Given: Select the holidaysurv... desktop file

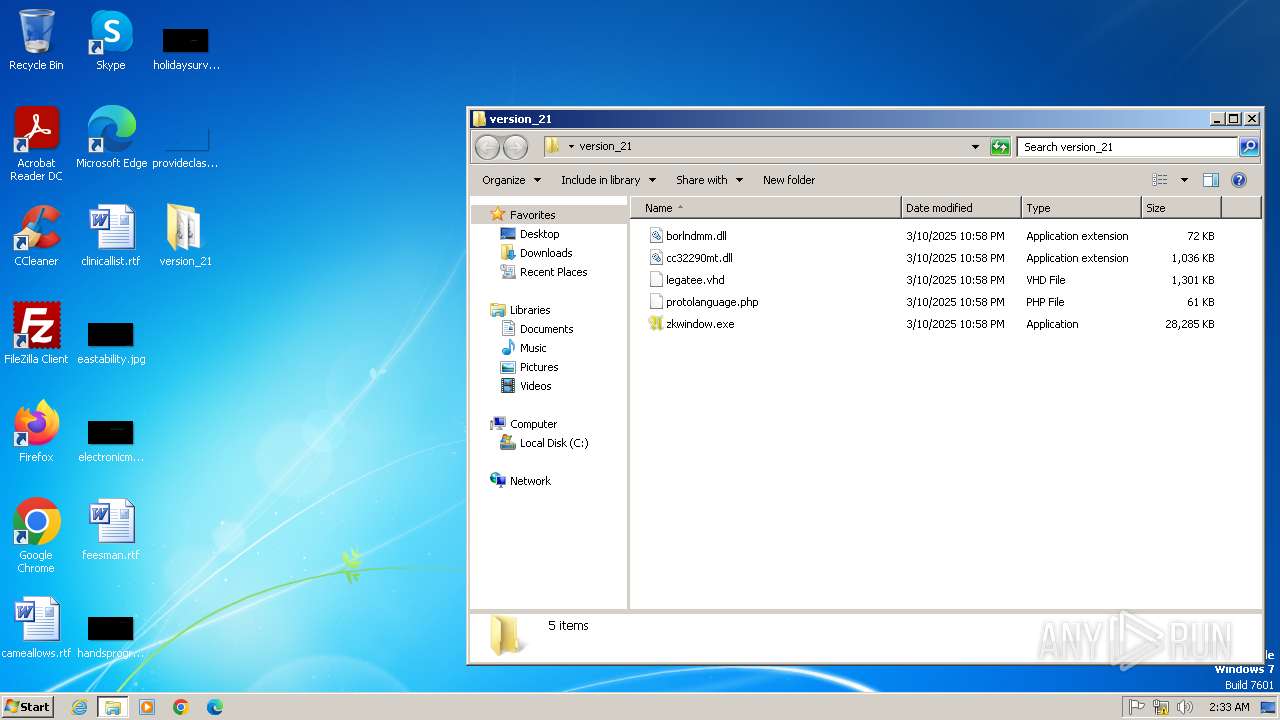Looking at the screenshot, I should click(186, 48).
